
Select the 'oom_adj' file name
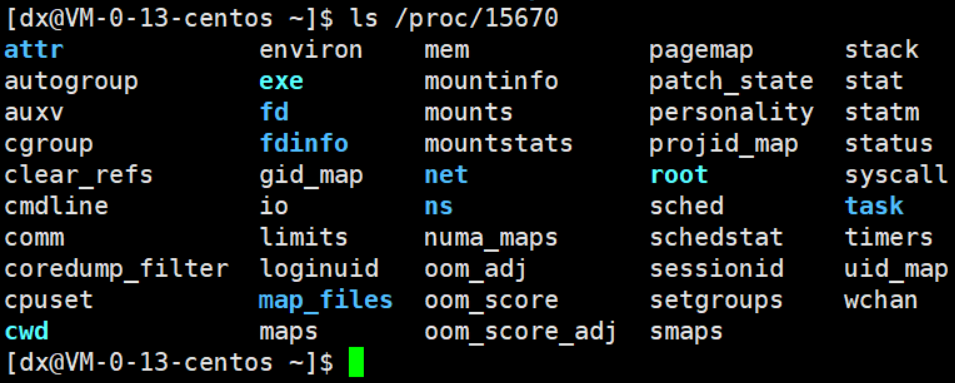click(475, 270)
